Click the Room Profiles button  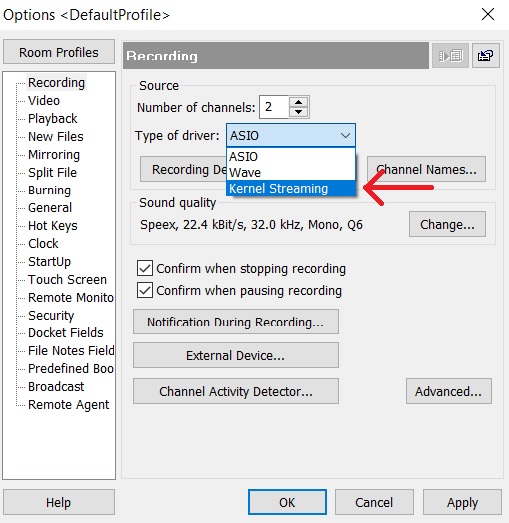(x=59, y=52)
